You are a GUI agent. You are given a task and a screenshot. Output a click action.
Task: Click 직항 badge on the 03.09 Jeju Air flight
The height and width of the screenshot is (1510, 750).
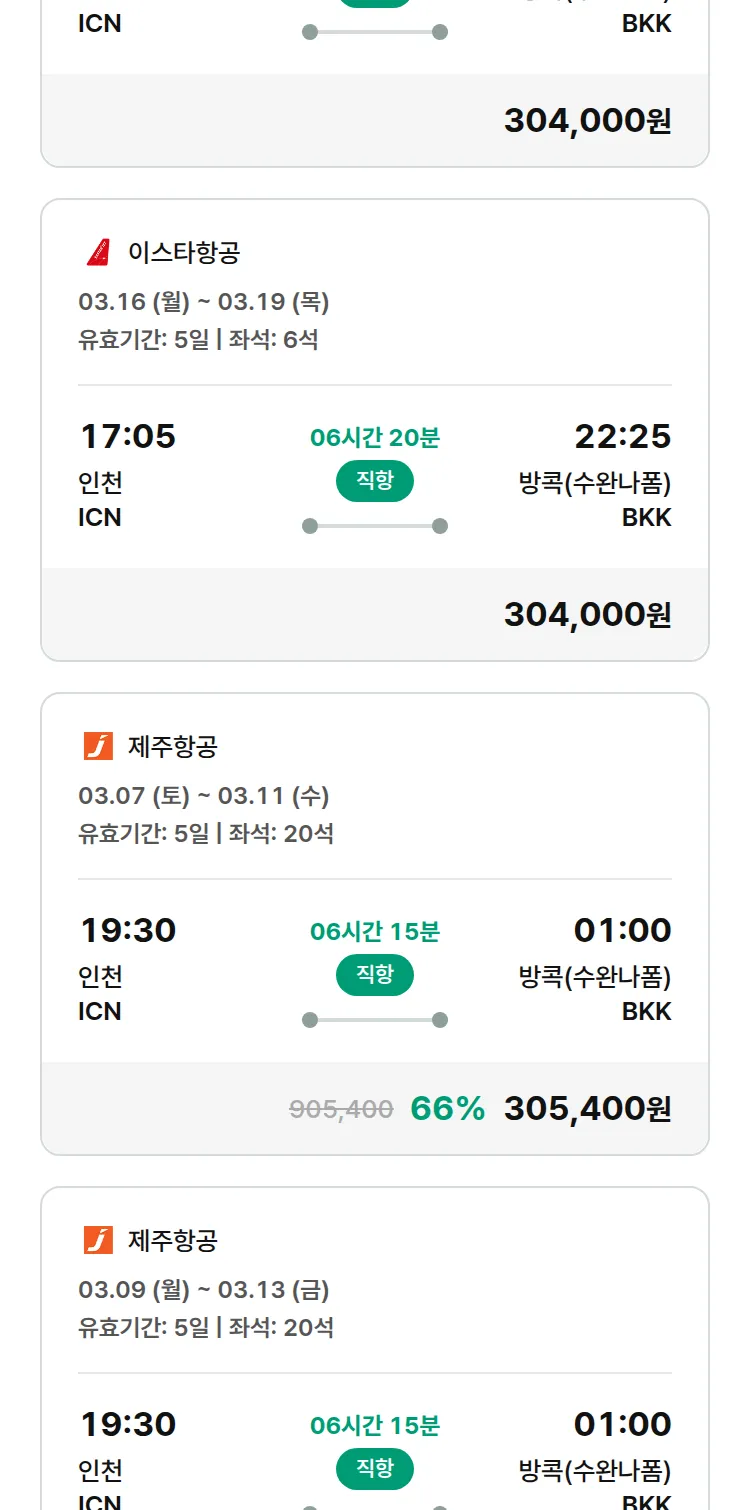pyautogui.click(x=375, y=1469)
